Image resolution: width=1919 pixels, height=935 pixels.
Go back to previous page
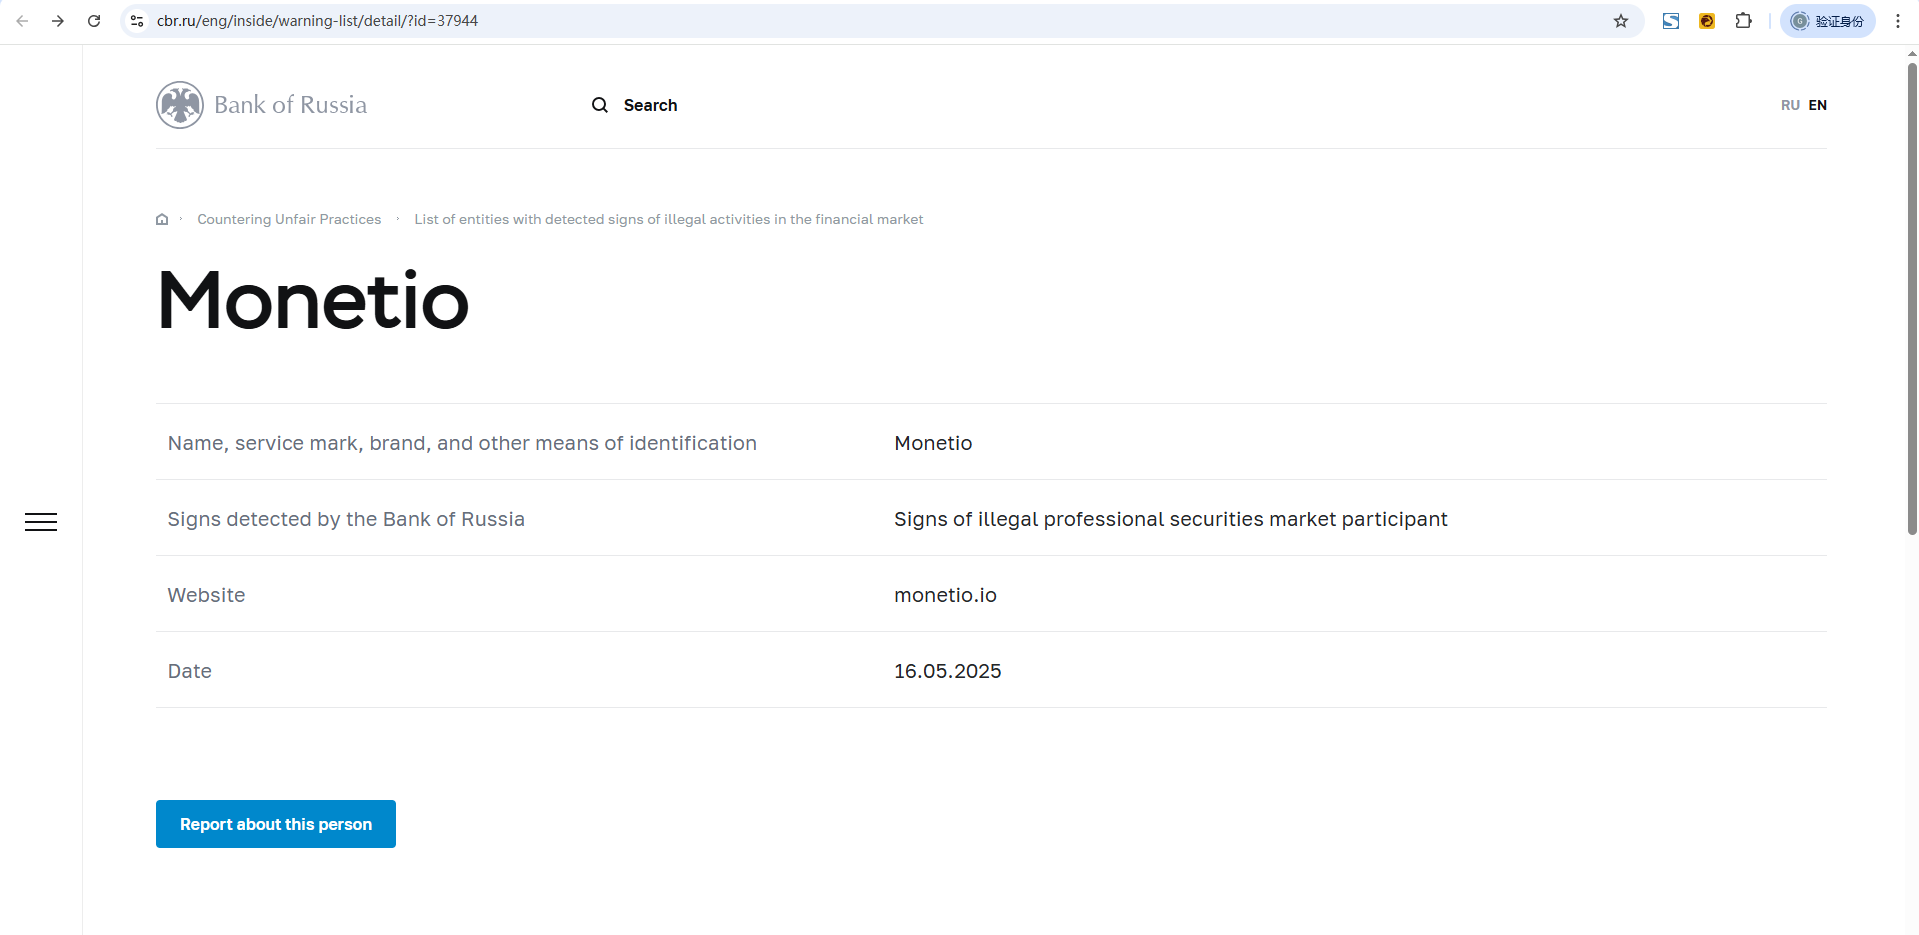pos(22,21)
